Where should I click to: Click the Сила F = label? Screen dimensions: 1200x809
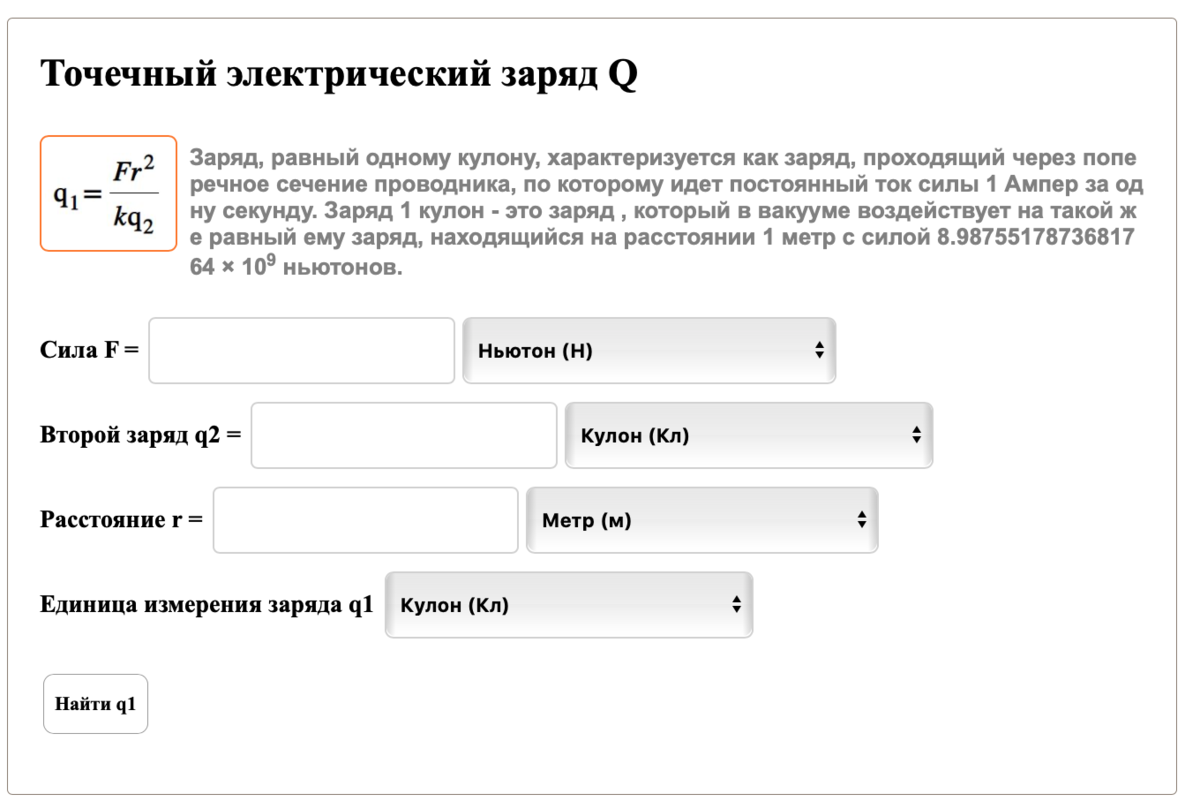(89, 351)
